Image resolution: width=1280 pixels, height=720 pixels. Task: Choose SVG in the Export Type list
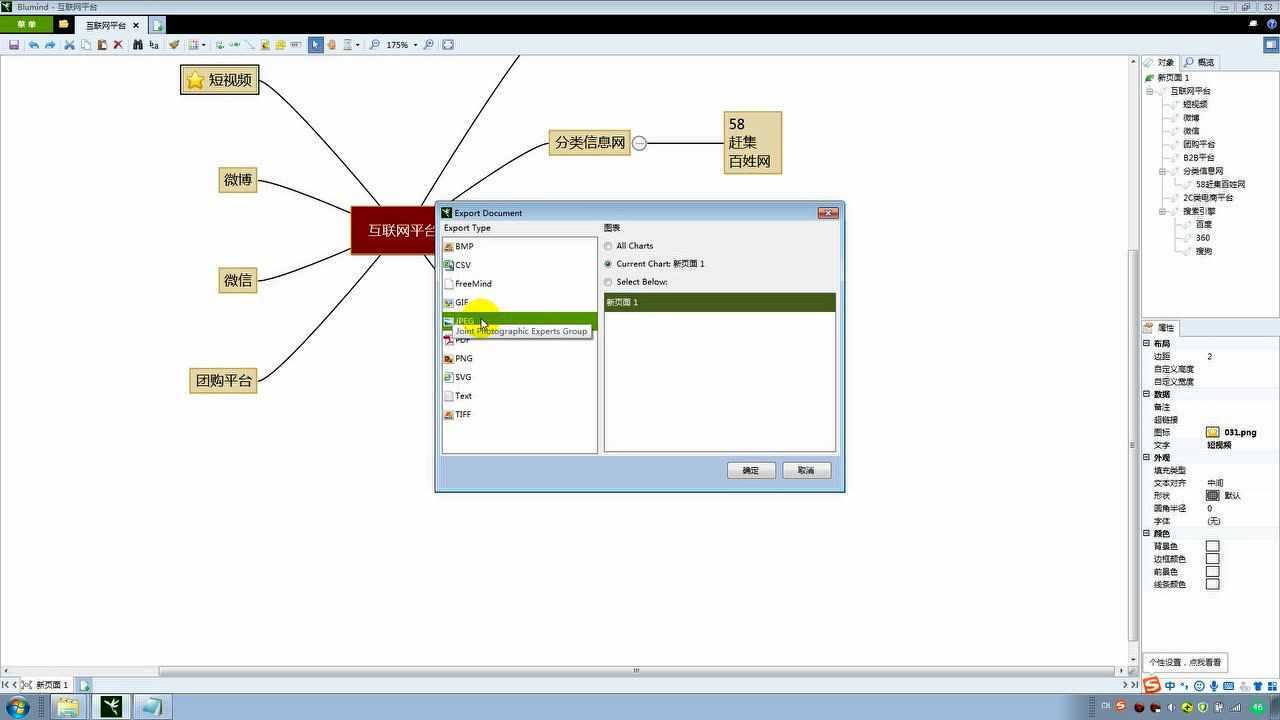pyautogui.click(x=462, y=377)
